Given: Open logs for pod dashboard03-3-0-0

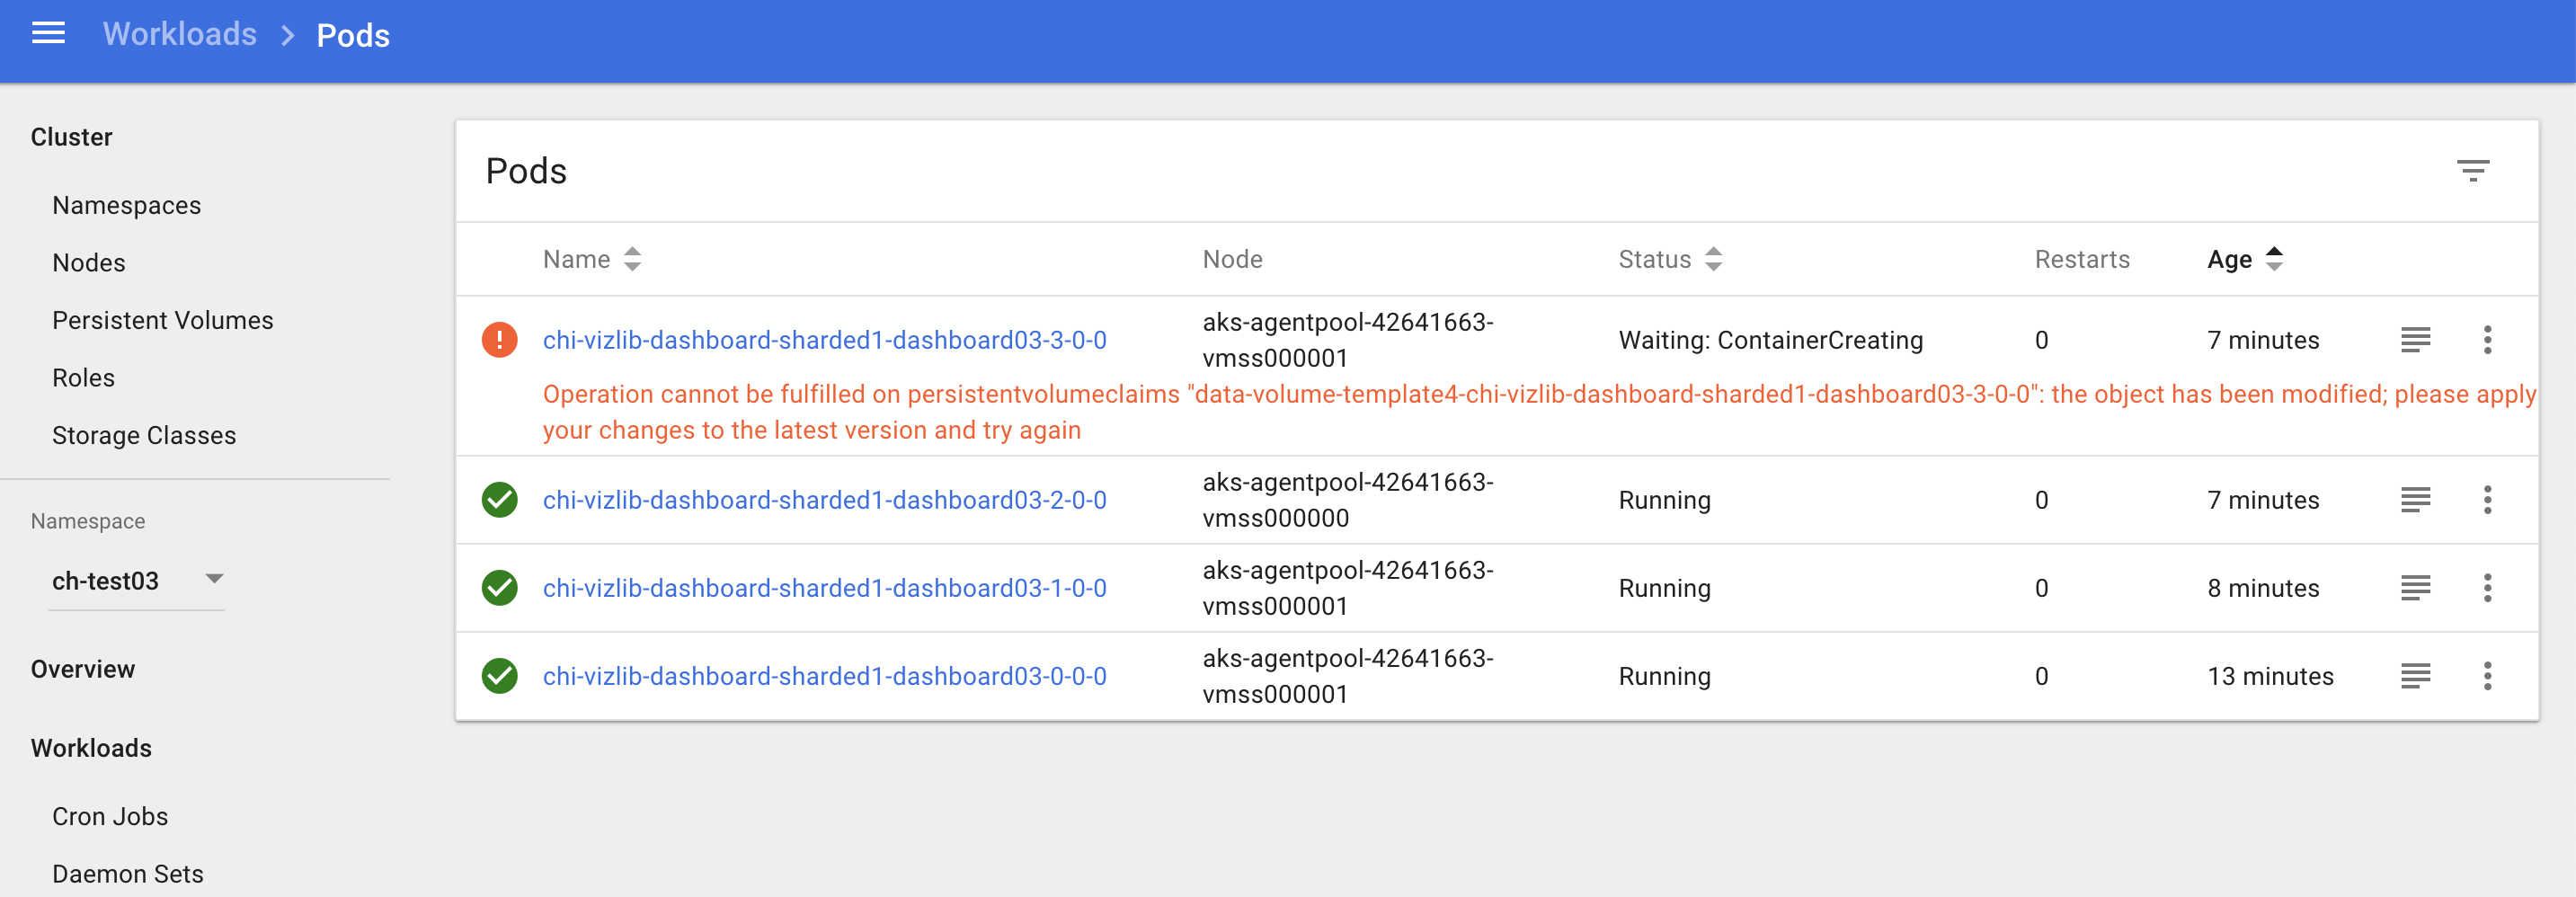Looking at the screenshot, I should (2415, 340).
